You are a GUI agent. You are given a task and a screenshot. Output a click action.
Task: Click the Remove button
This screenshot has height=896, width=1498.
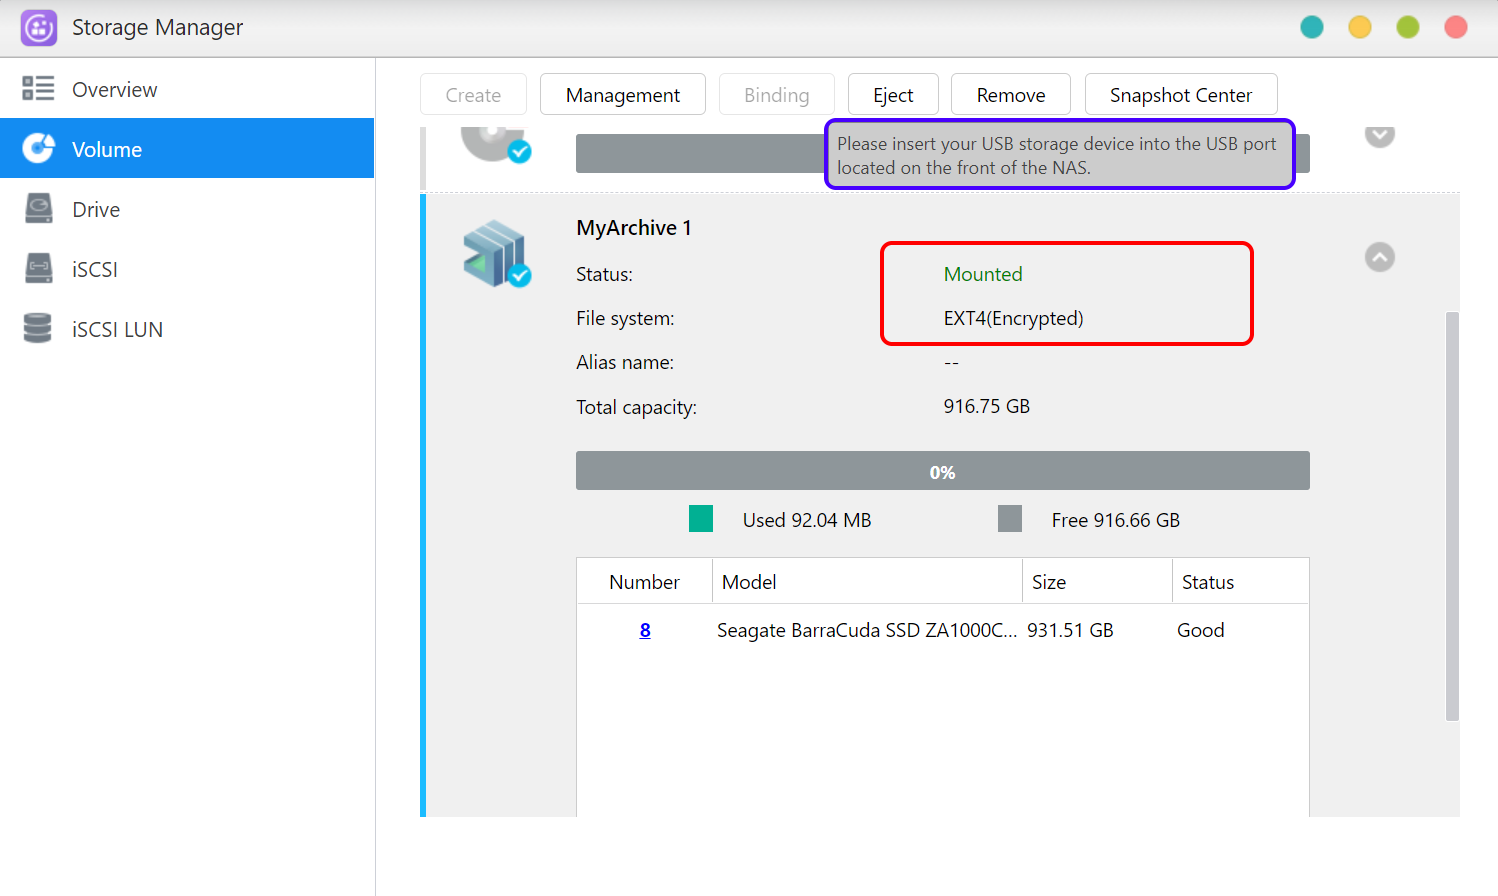coord(1010,95)
